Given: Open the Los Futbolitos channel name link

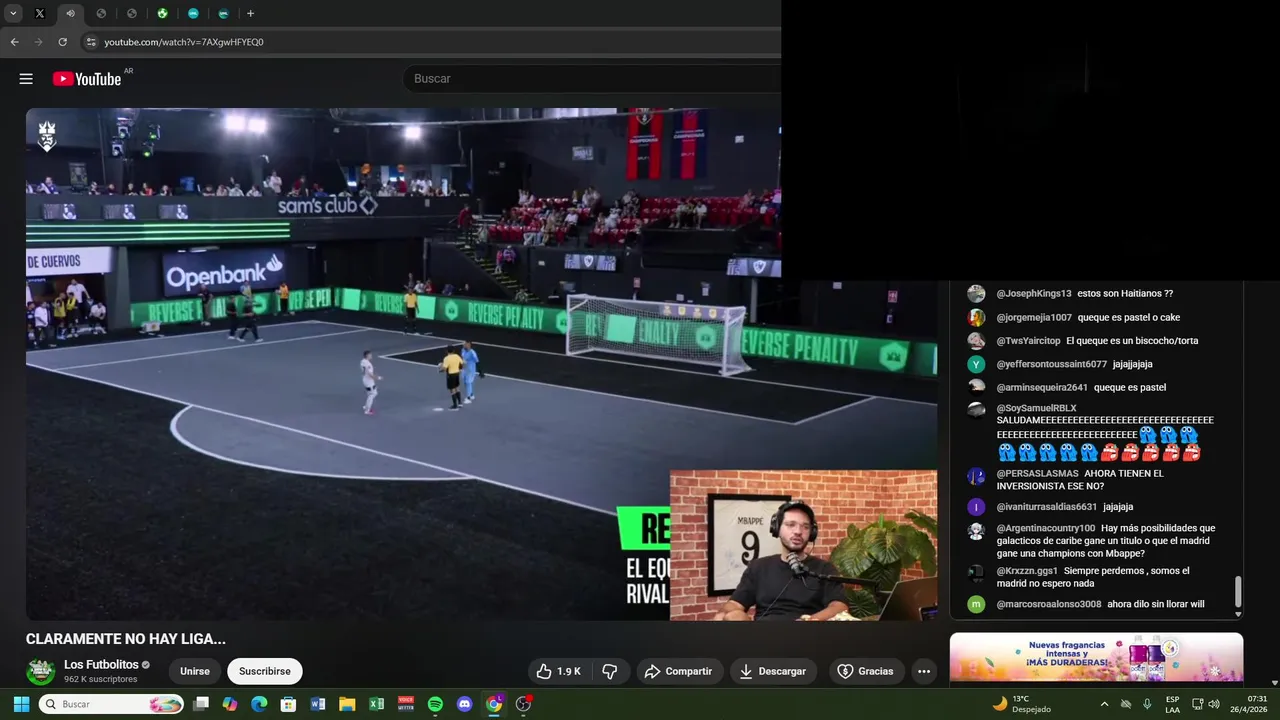Looking at the screenshot, I should pos(101,665).
